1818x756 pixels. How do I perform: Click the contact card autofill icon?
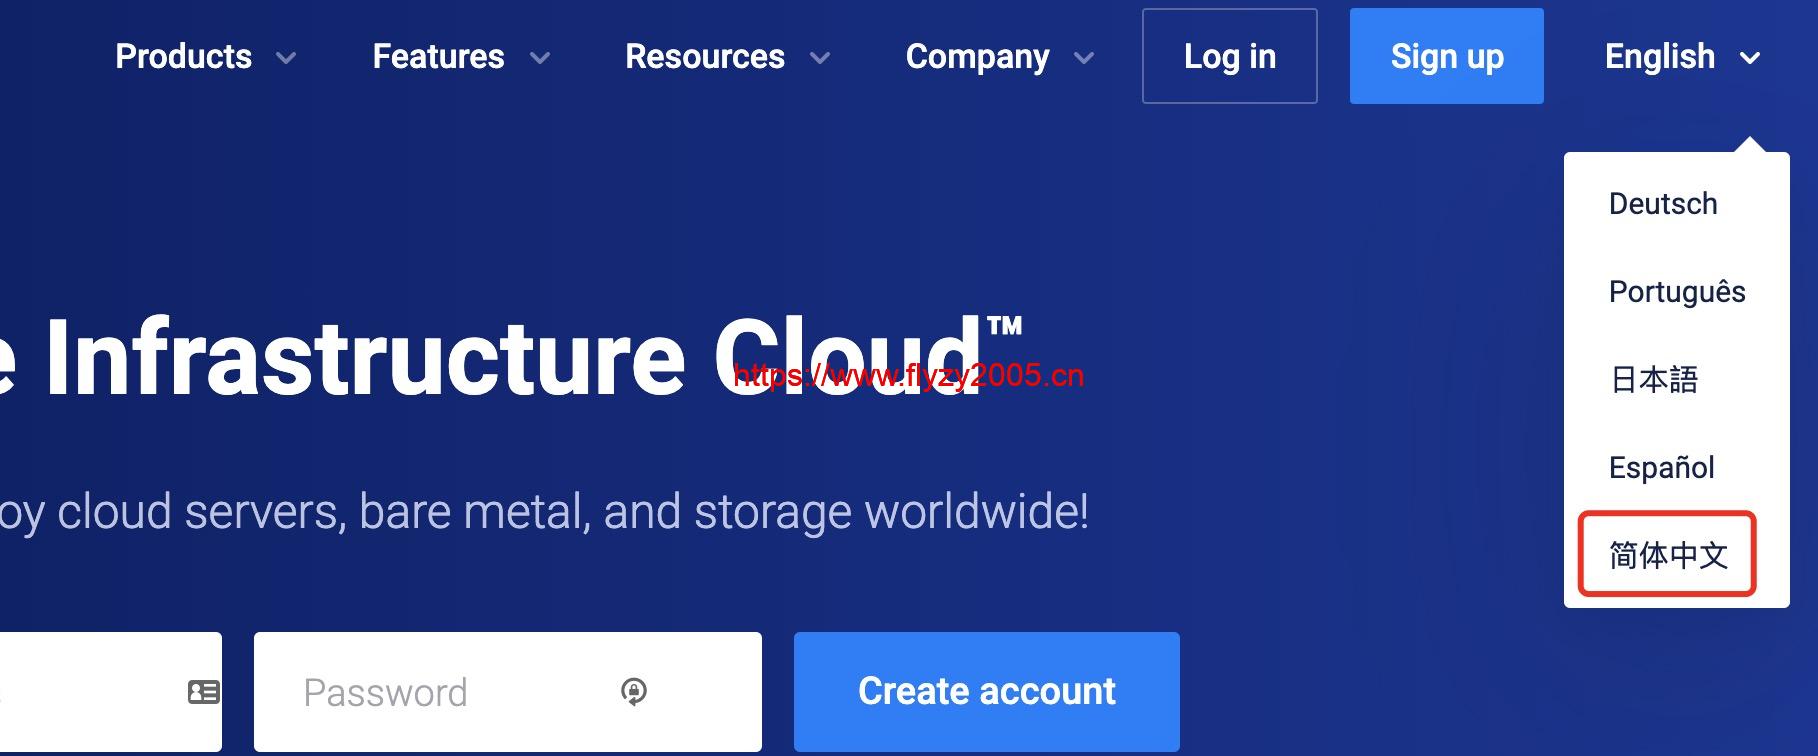[204, 691]
